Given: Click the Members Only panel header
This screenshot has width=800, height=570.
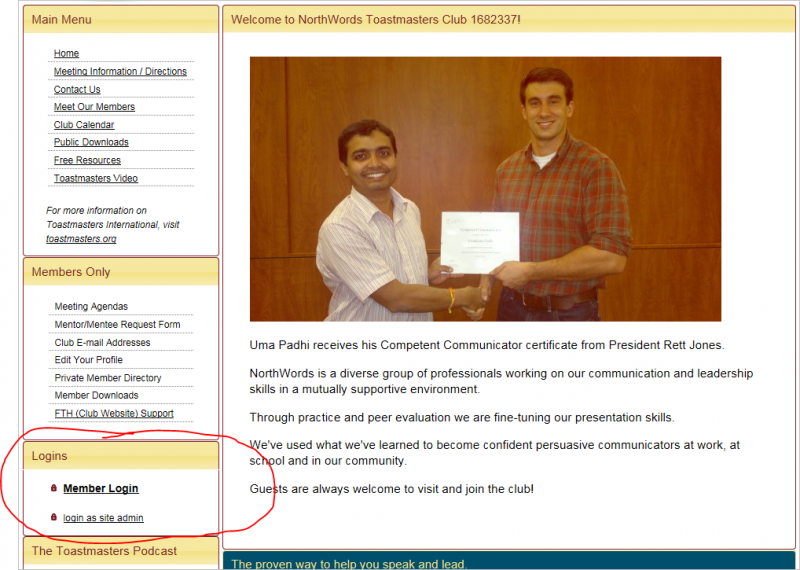Looking at the screenshot, I should point(121,272).
